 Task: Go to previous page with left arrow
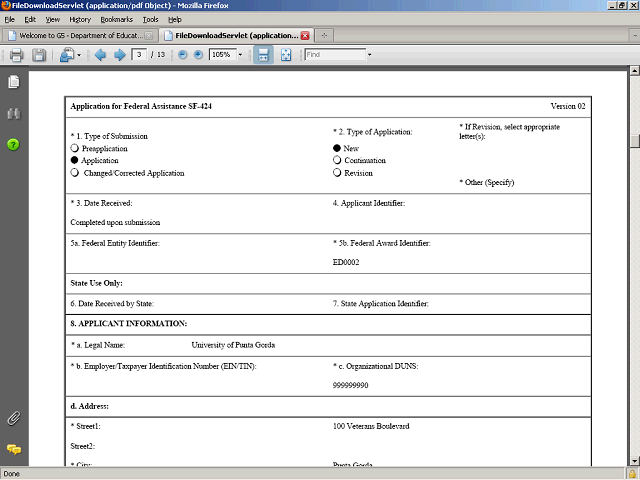(100, 55)
